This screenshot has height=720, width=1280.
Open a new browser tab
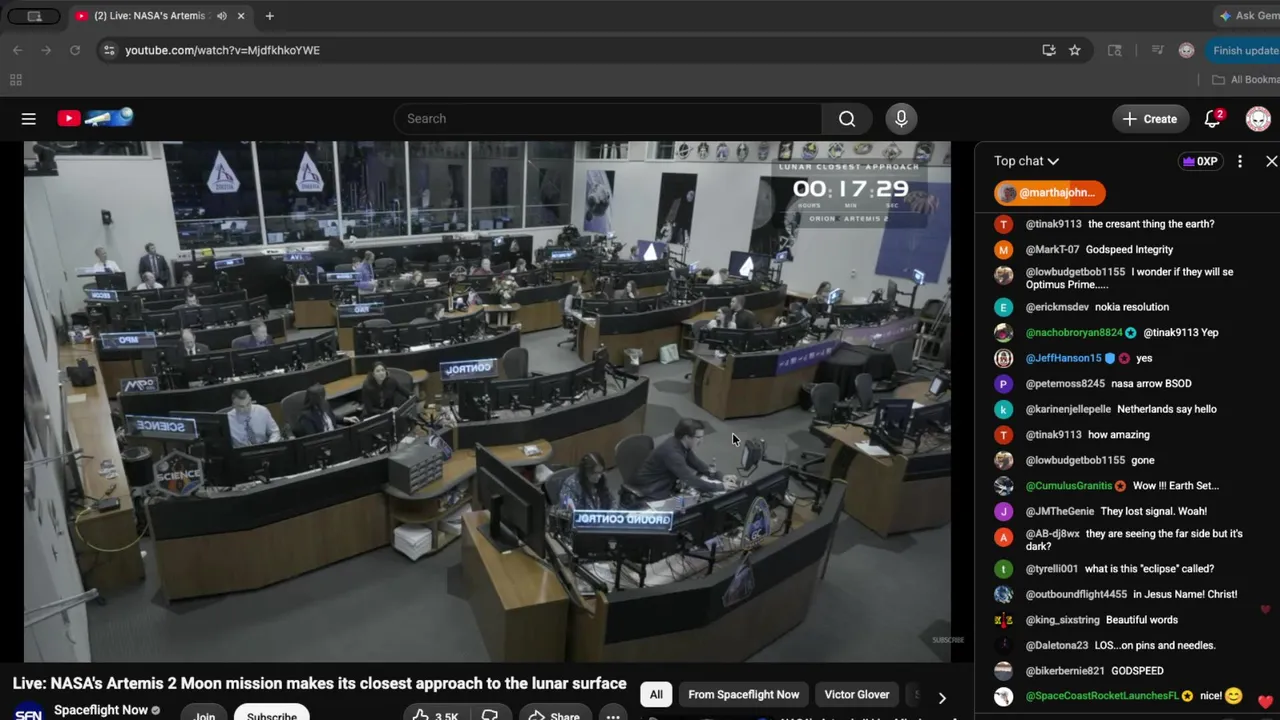[x=269, y=16]
